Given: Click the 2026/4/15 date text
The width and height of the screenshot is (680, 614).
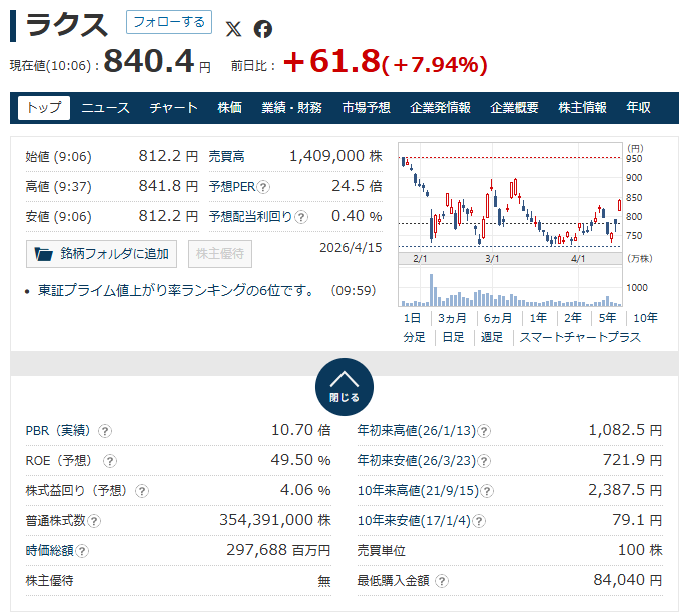Looking at the screenshot, I should tap(351, 248).
